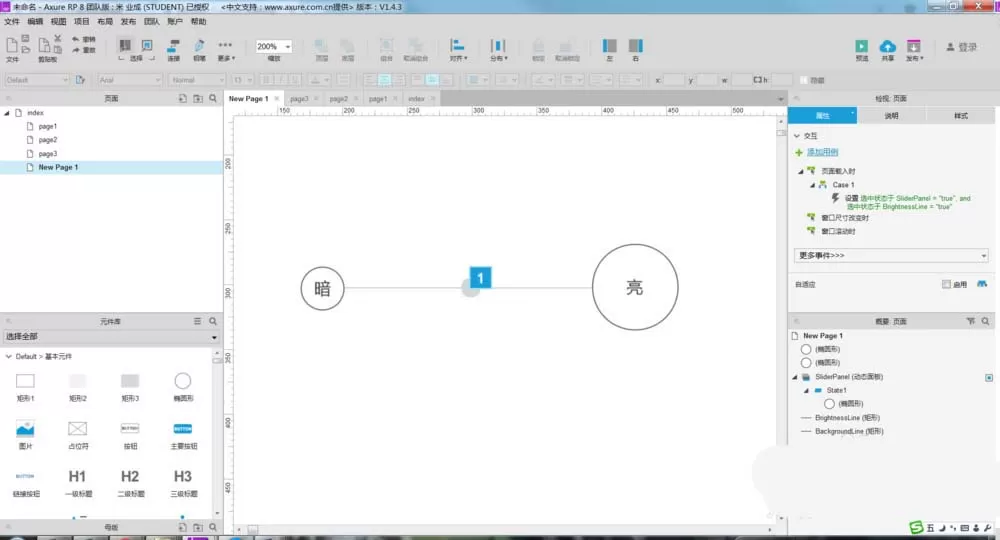Add a folder icon in pages panel
The width and height of the screenshot is (1000, 540).
(198, 98)
